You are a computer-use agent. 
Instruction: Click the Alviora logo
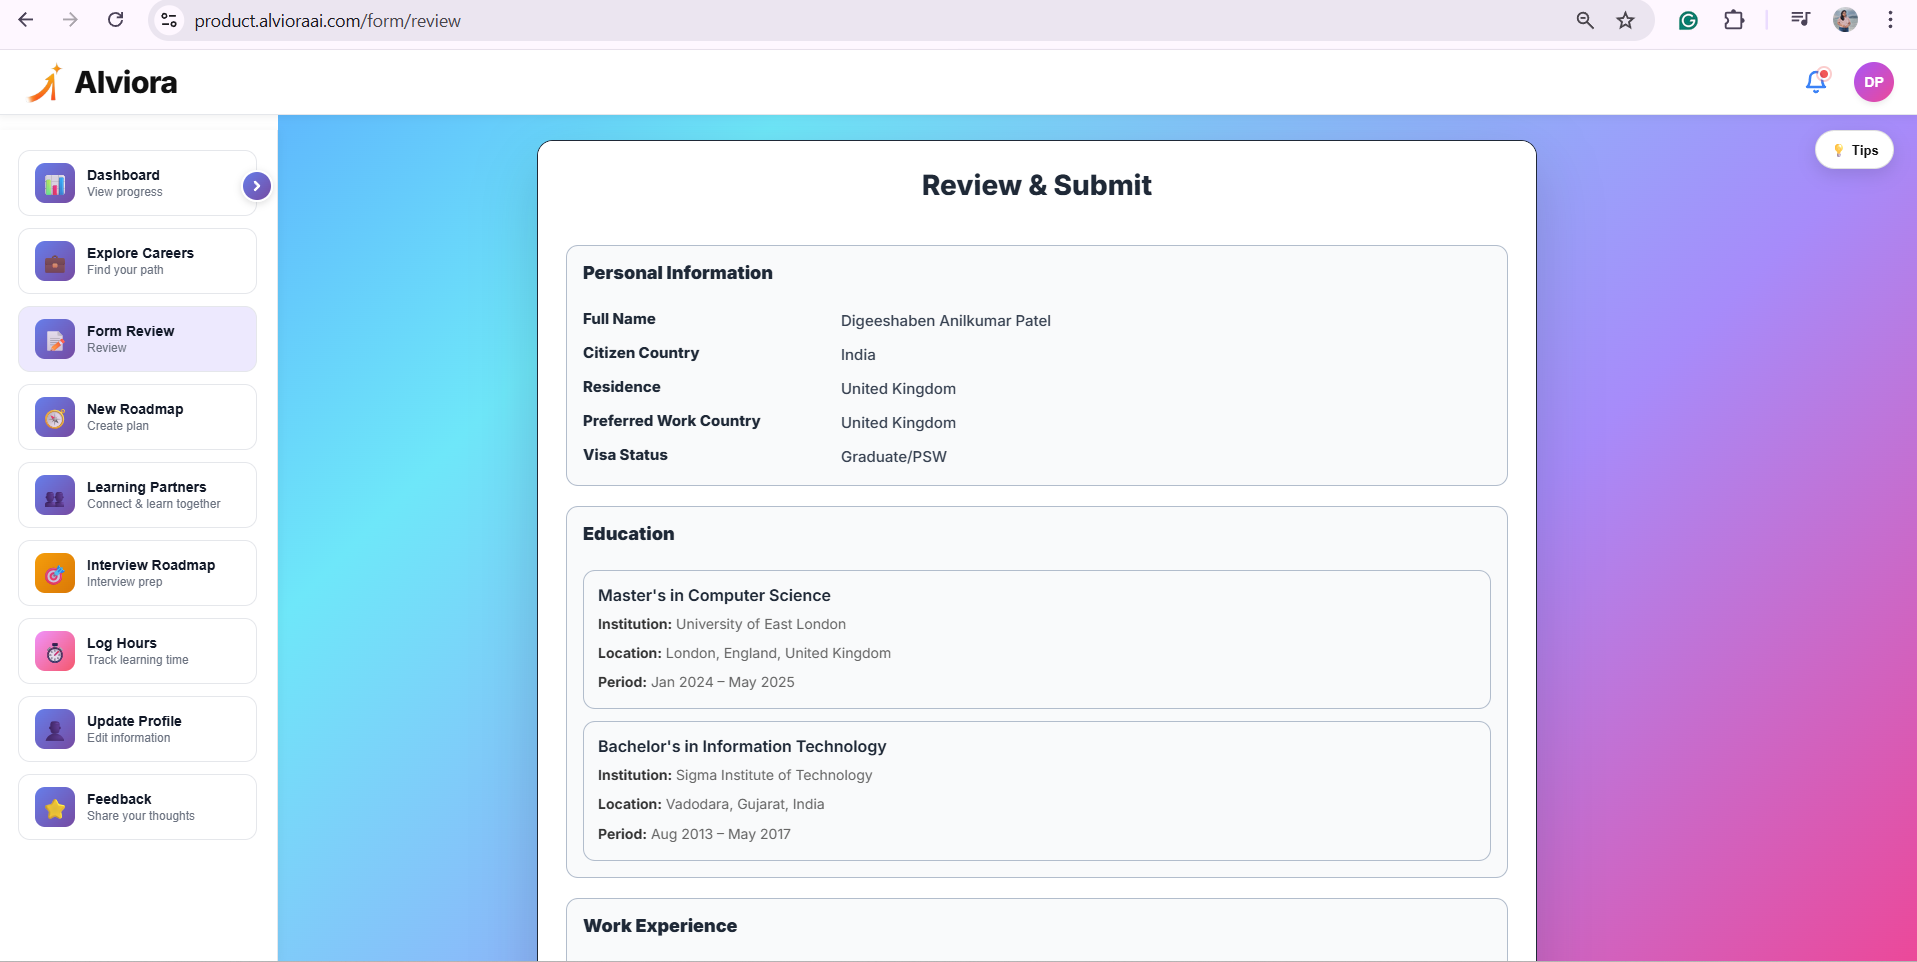(x=103, y=82)
